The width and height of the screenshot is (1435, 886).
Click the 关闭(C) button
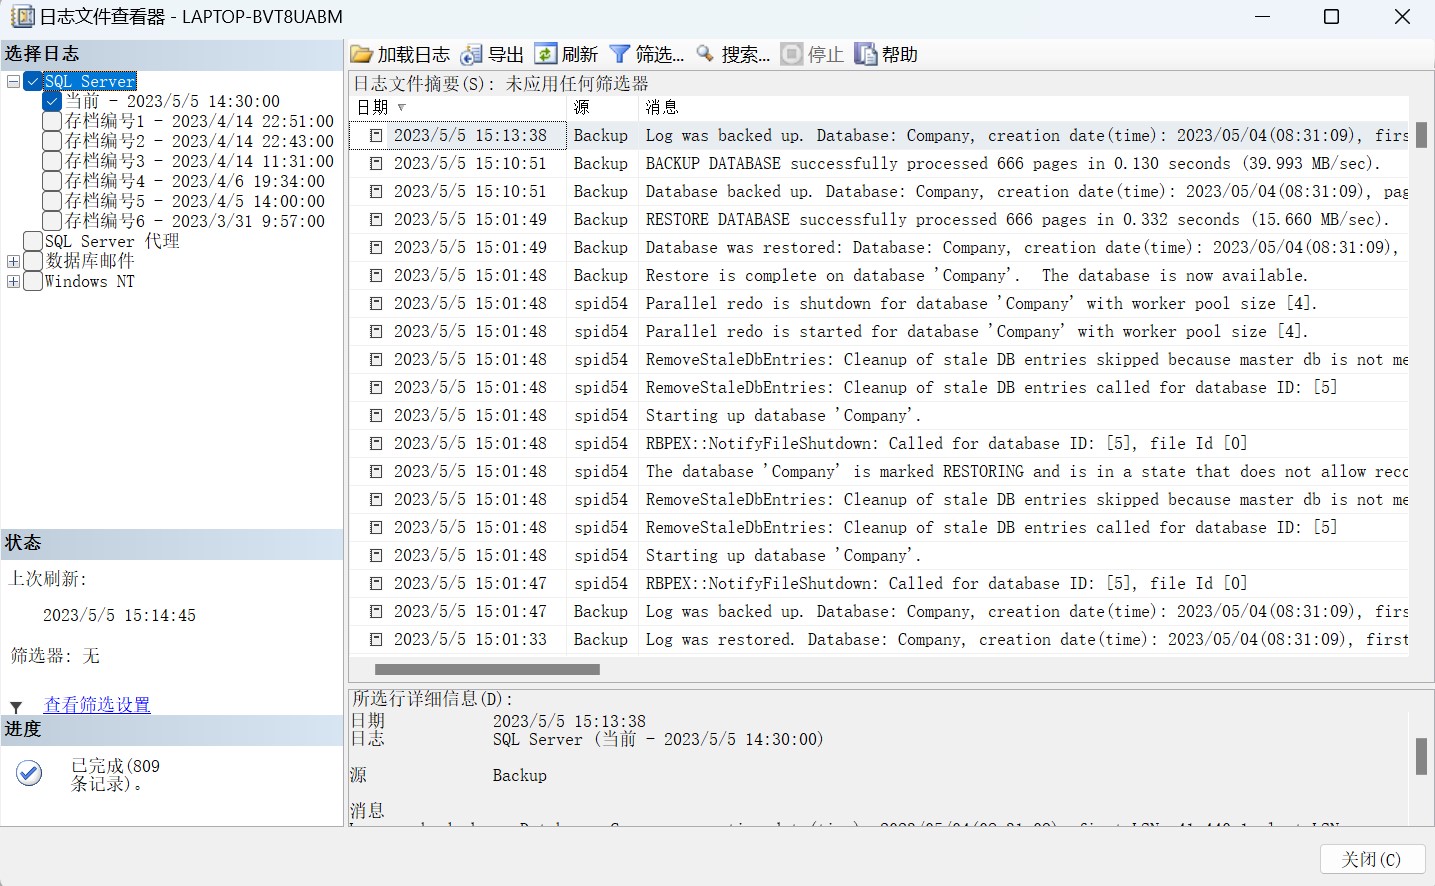point(1371,859)
